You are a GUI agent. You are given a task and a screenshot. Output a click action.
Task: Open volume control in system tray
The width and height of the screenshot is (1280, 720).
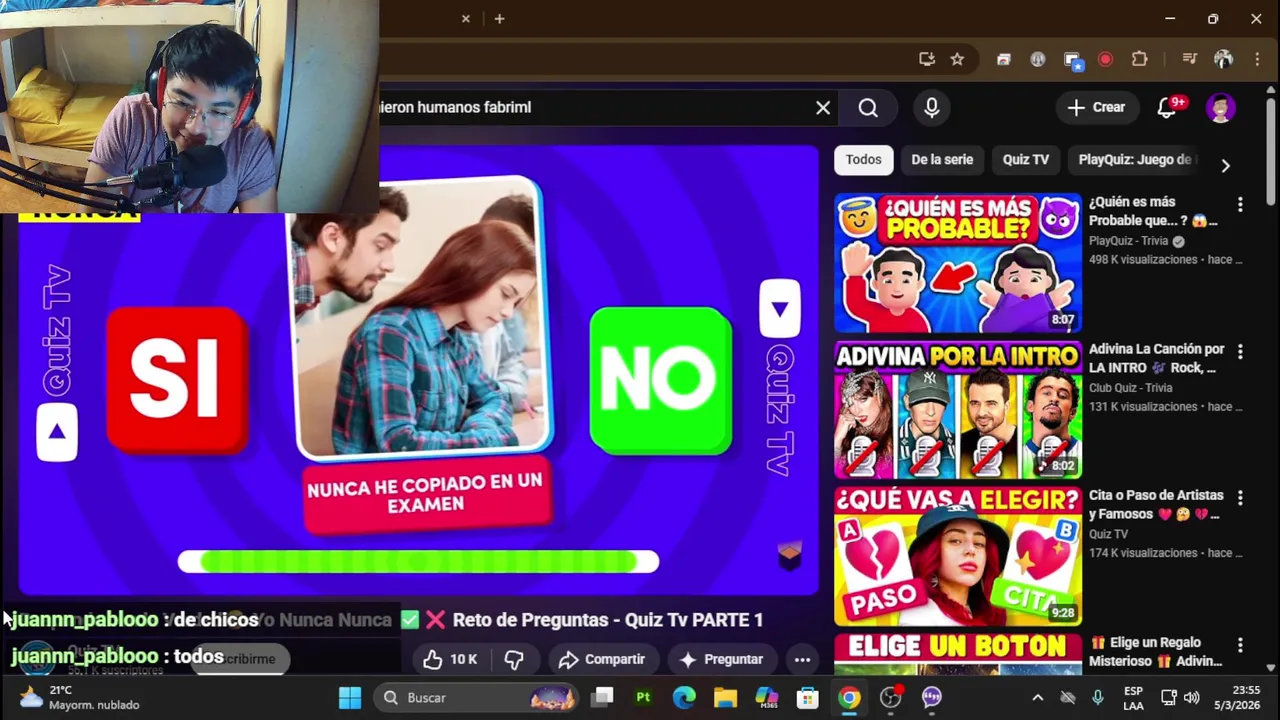tap(1191, 697)
